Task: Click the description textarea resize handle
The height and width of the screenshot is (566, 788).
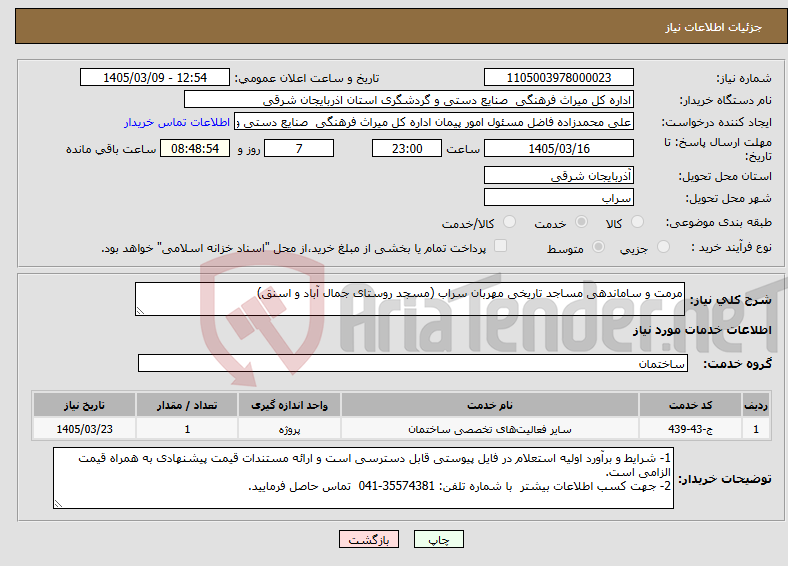Action: [140, 311]
